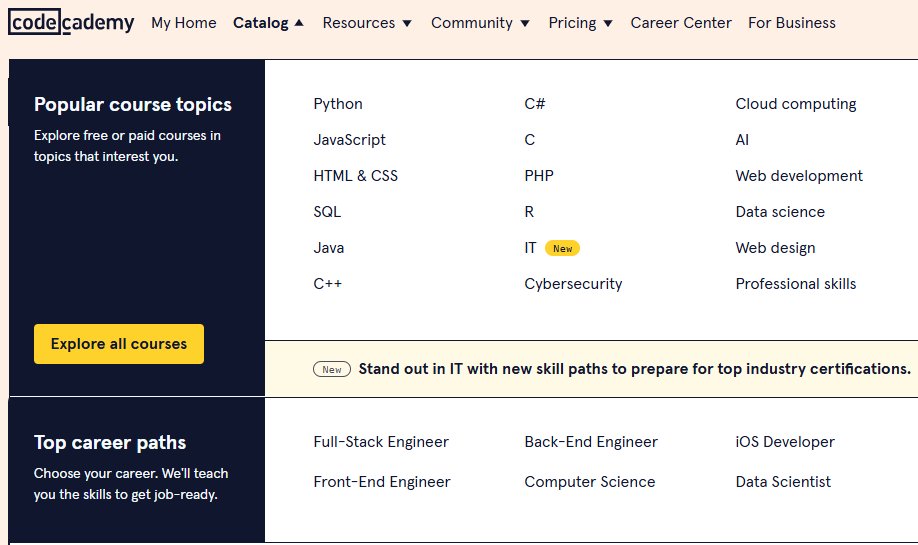Open the Java topic
The height and width of the screenshot is (545, 918).
pos(328,248)
